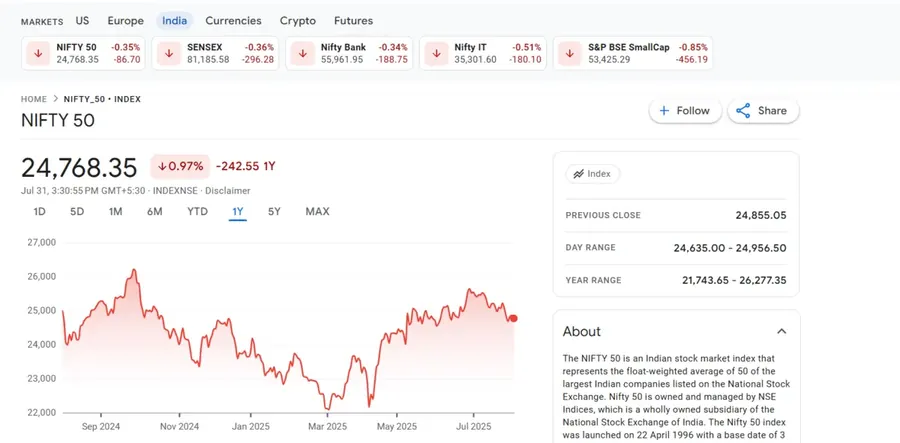Go to HOME breadcrumb link

34,99
